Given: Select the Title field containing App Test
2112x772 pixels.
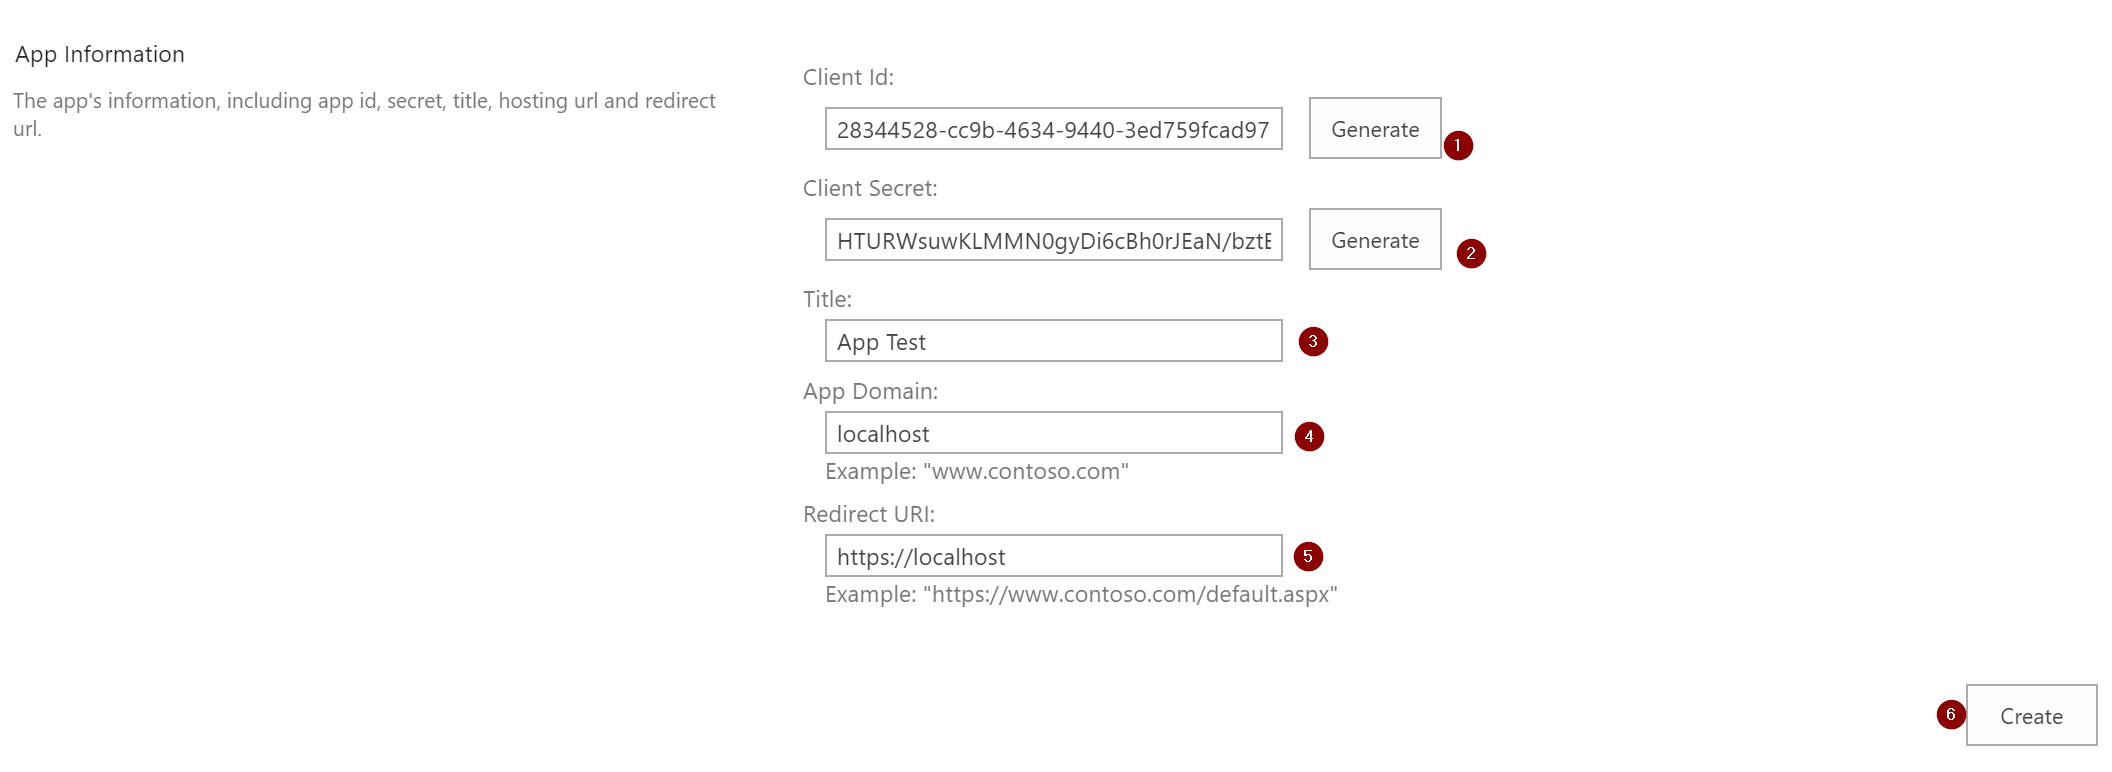Looking at the screenshot, I should [x=1053, y=341].
